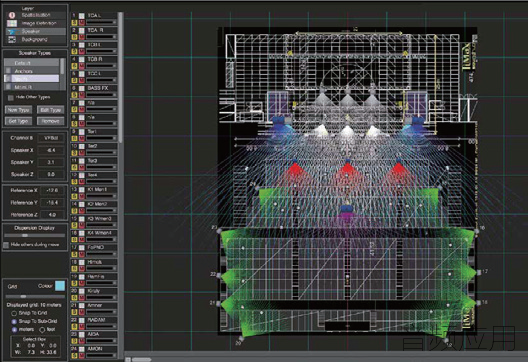Select Speaker in the Layer list
528x362 pixels.
click(35, 31)
